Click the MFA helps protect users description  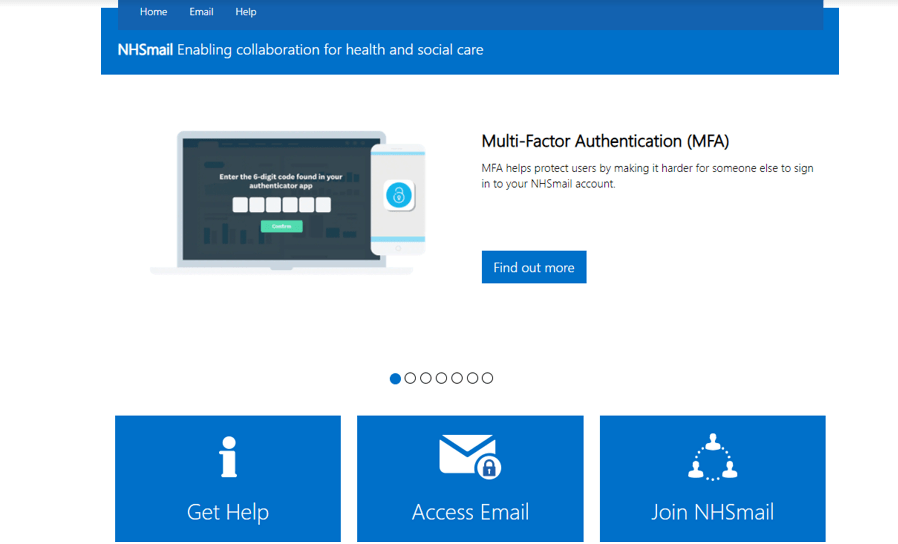pyautogui.click(x=647, y=176)
